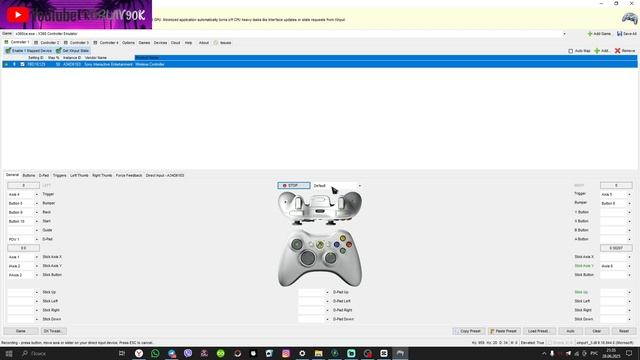Click the Xbox guide button on controller image

coord(320,245)
